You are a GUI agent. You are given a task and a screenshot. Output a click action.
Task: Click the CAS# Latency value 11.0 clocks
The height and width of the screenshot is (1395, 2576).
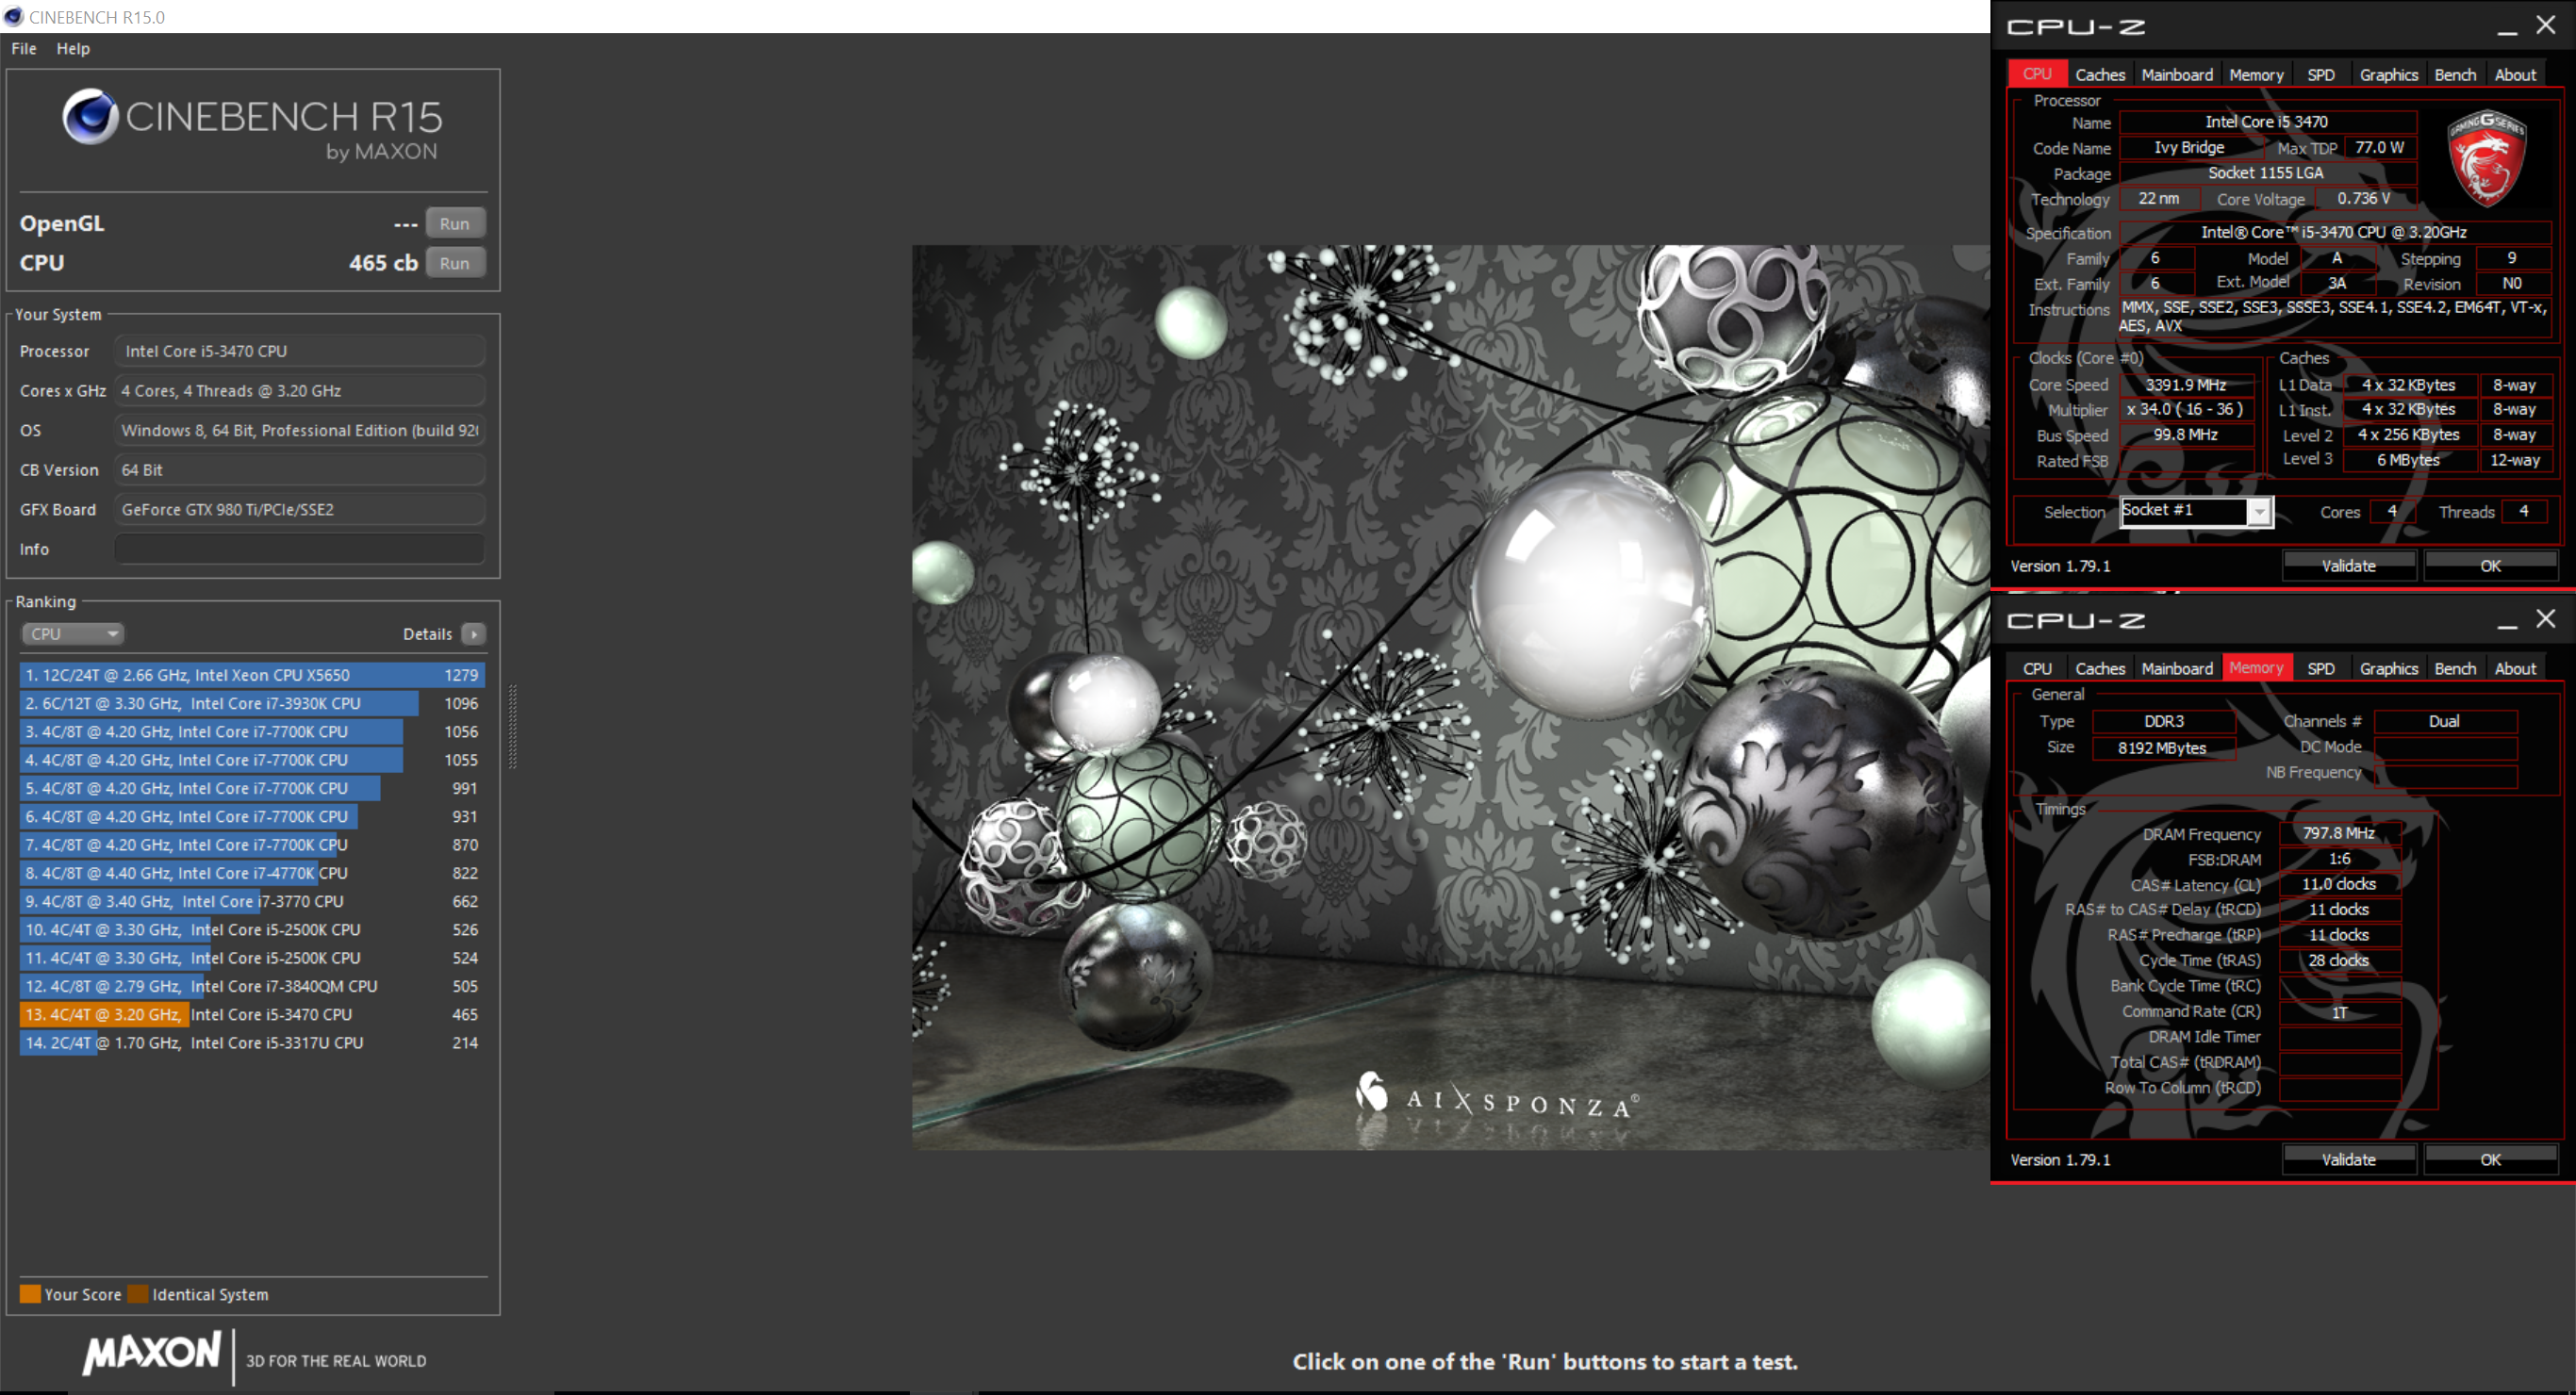point(2338,884)
